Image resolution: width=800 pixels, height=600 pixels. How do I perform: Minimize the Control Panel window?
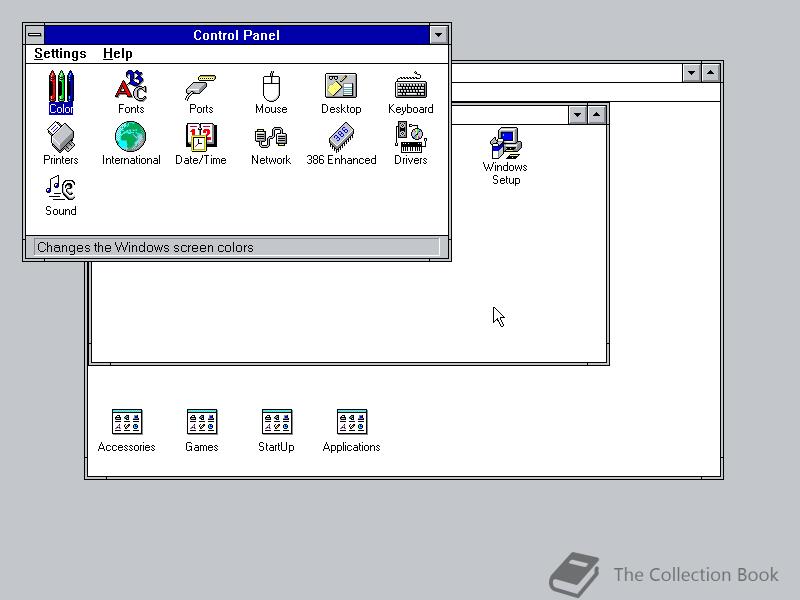[438, 35]
